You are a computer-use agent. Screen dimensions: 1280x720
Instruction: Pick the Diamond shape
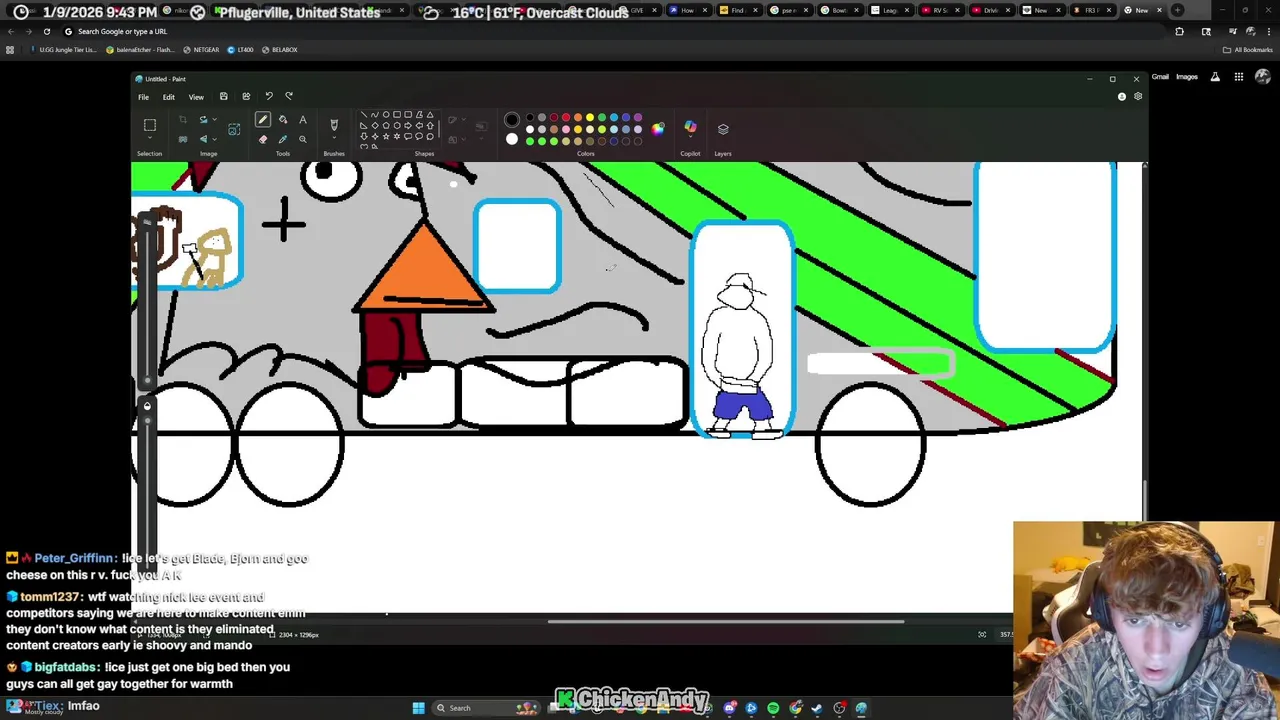[x=374, y=125]
